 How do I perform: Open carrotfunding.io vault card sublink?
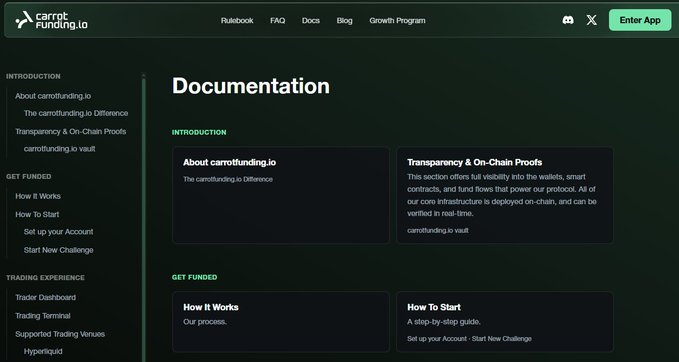438,230
